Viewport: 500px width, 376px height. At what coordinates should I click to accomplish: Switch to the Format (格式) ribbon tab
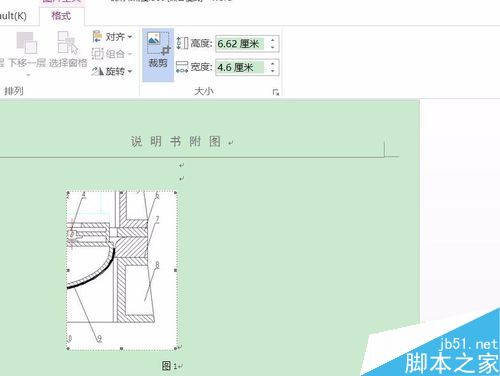(x=61, y=16)
